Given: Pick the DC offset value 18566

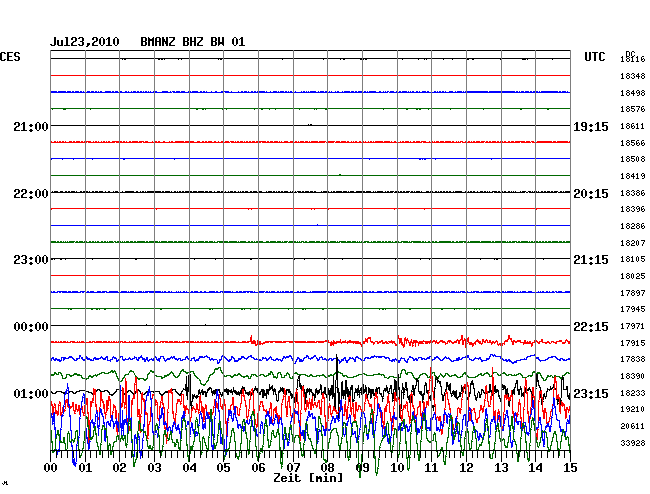Looking at the screenshot, I should click(x=633, y=143).
